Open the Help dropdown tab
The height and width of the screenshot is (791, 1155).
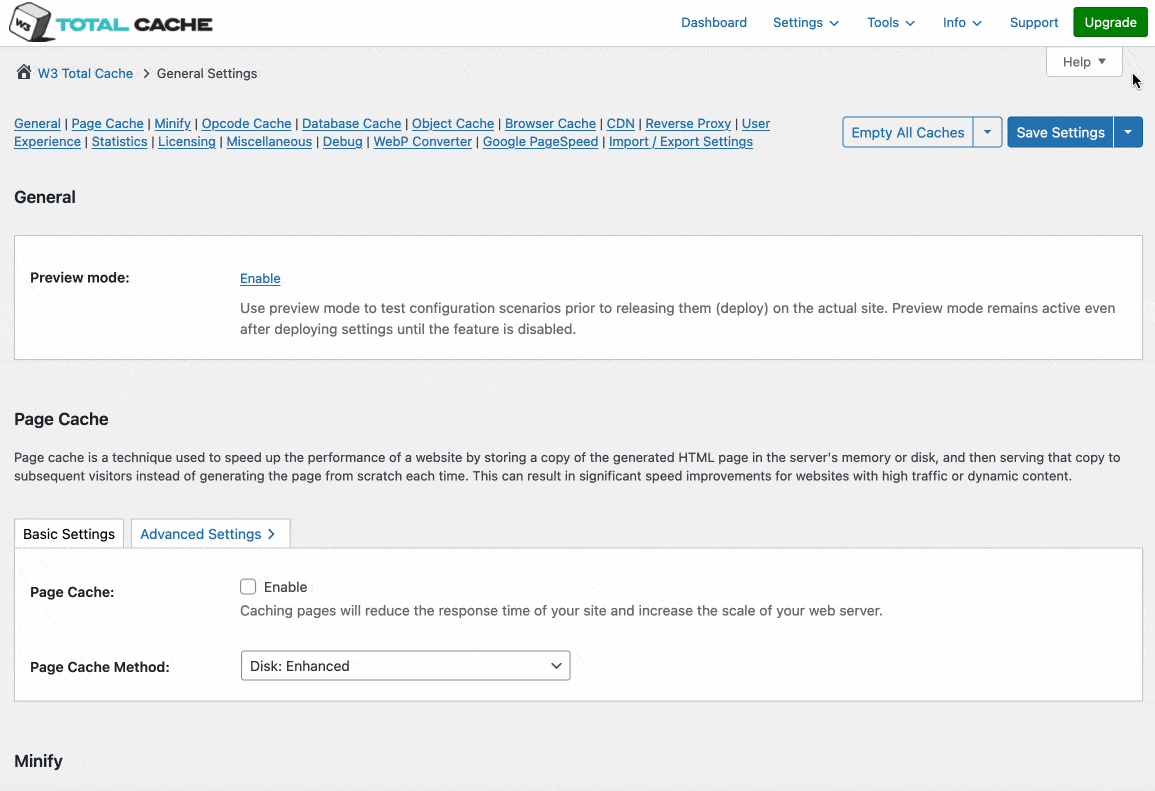tap(1084, 62)
